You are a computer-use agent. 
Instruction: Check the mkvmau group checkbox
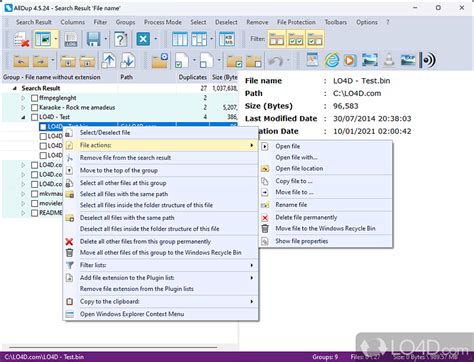(34, 194)
